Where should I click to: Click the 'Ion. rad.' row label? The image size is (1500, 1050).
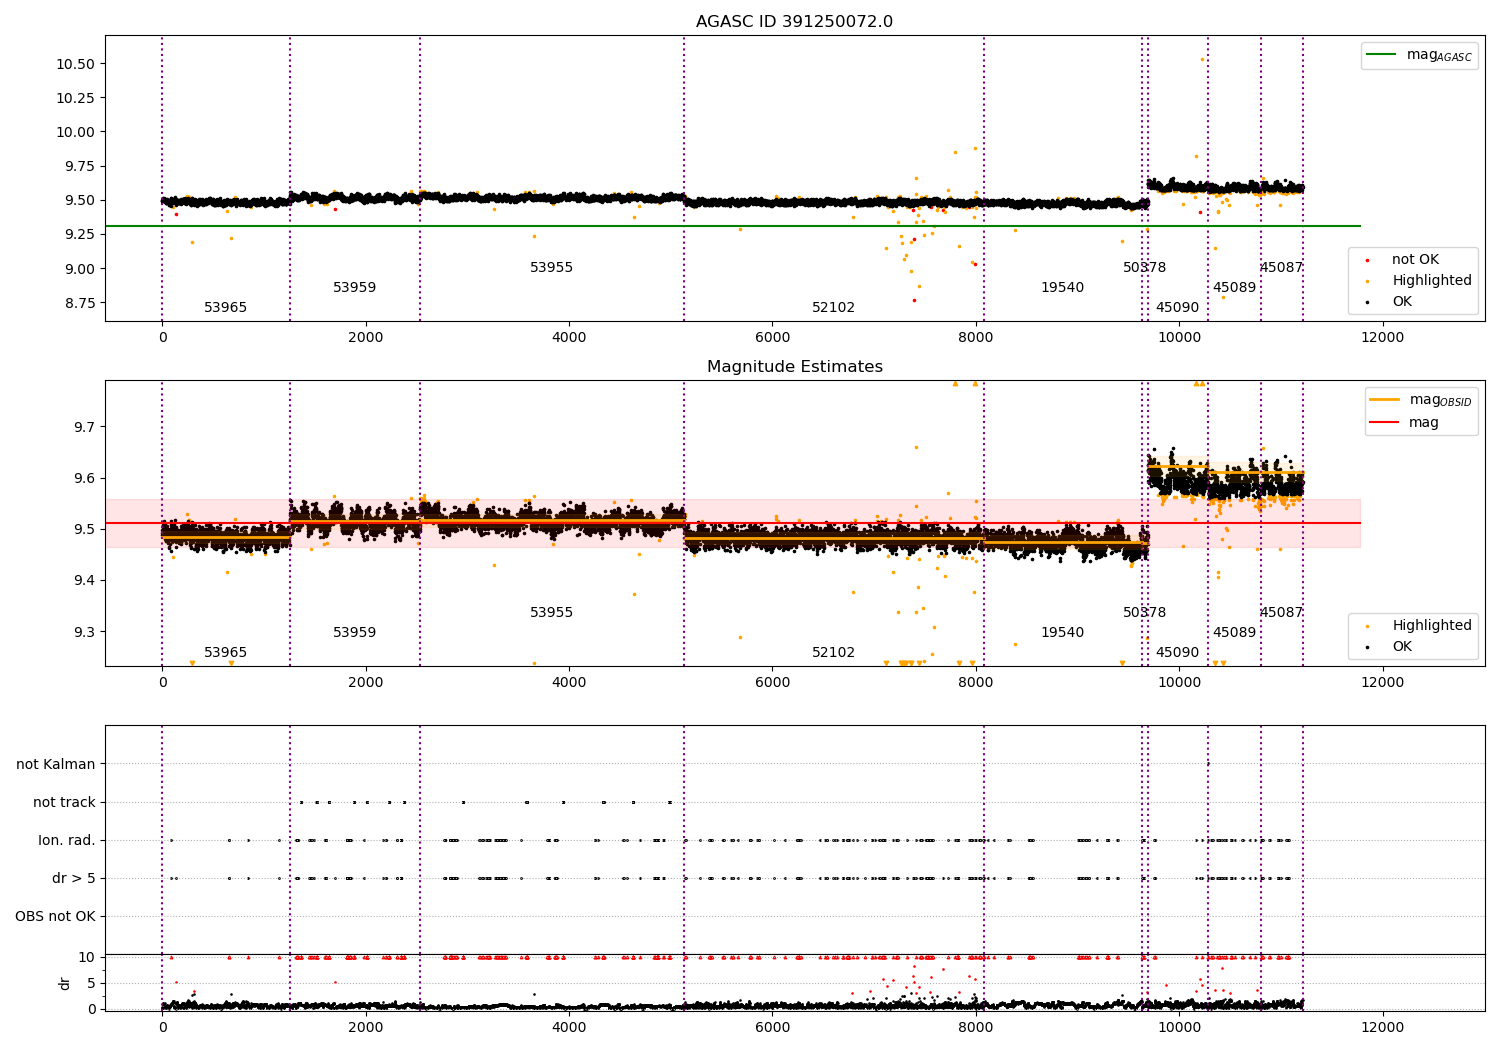click(x=67, y=840)
